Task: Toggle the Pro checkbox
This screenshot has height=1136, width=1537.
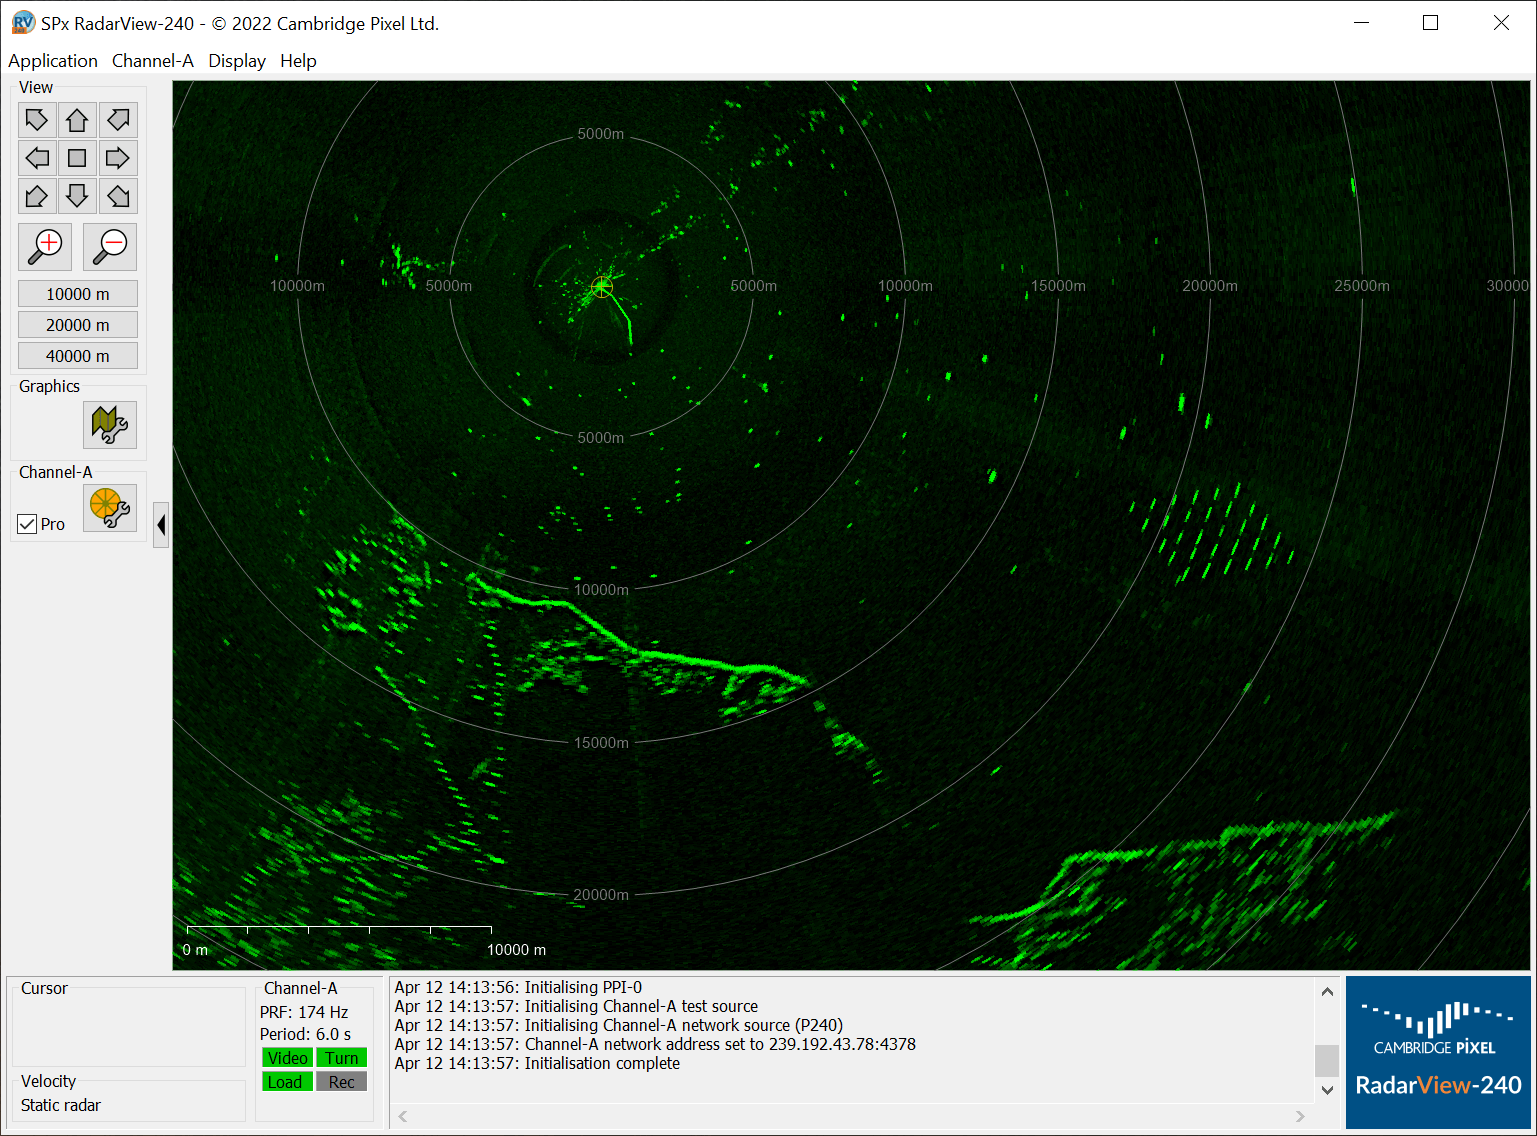Action: click(27, 524)
